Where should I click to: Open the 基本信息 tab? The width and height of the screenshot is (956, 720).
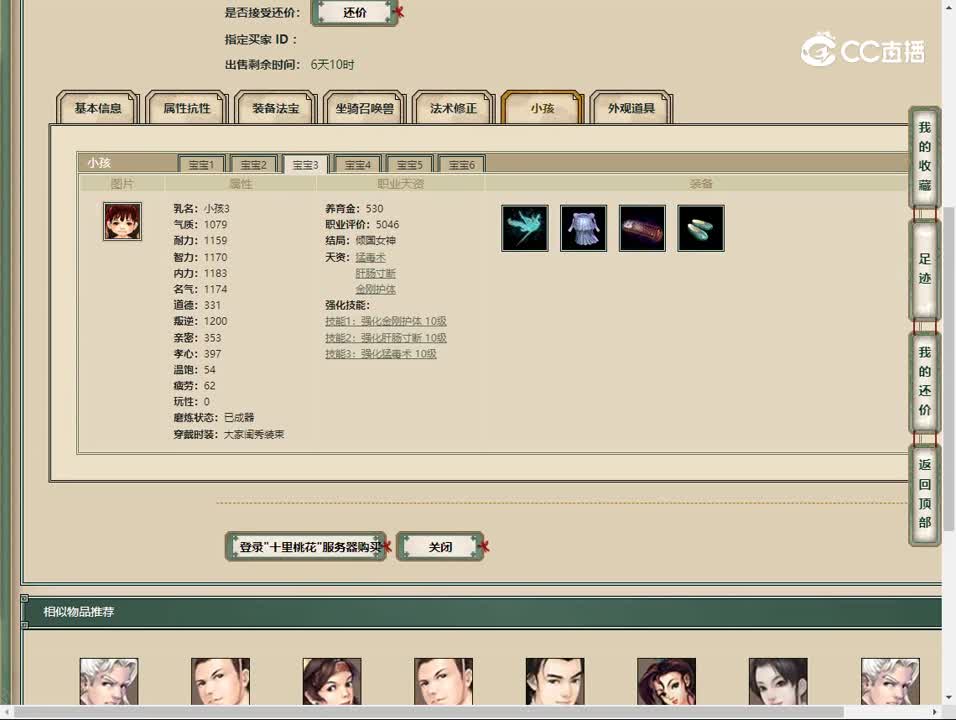(x=98, y=108)
